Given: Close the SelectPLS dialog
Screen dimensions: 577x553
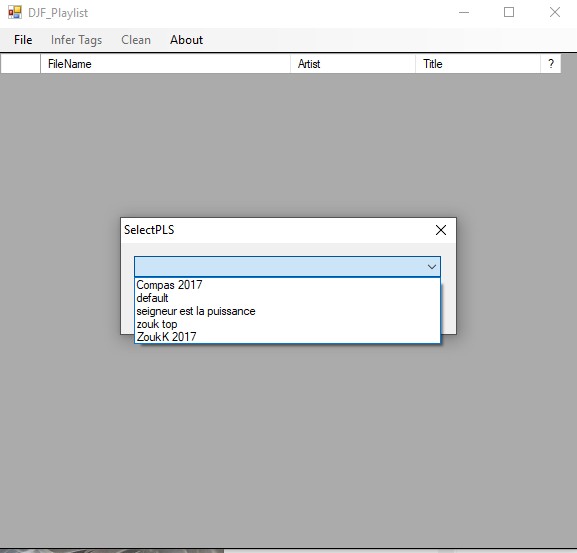Looking at the screenshot, I should (440, 230).
